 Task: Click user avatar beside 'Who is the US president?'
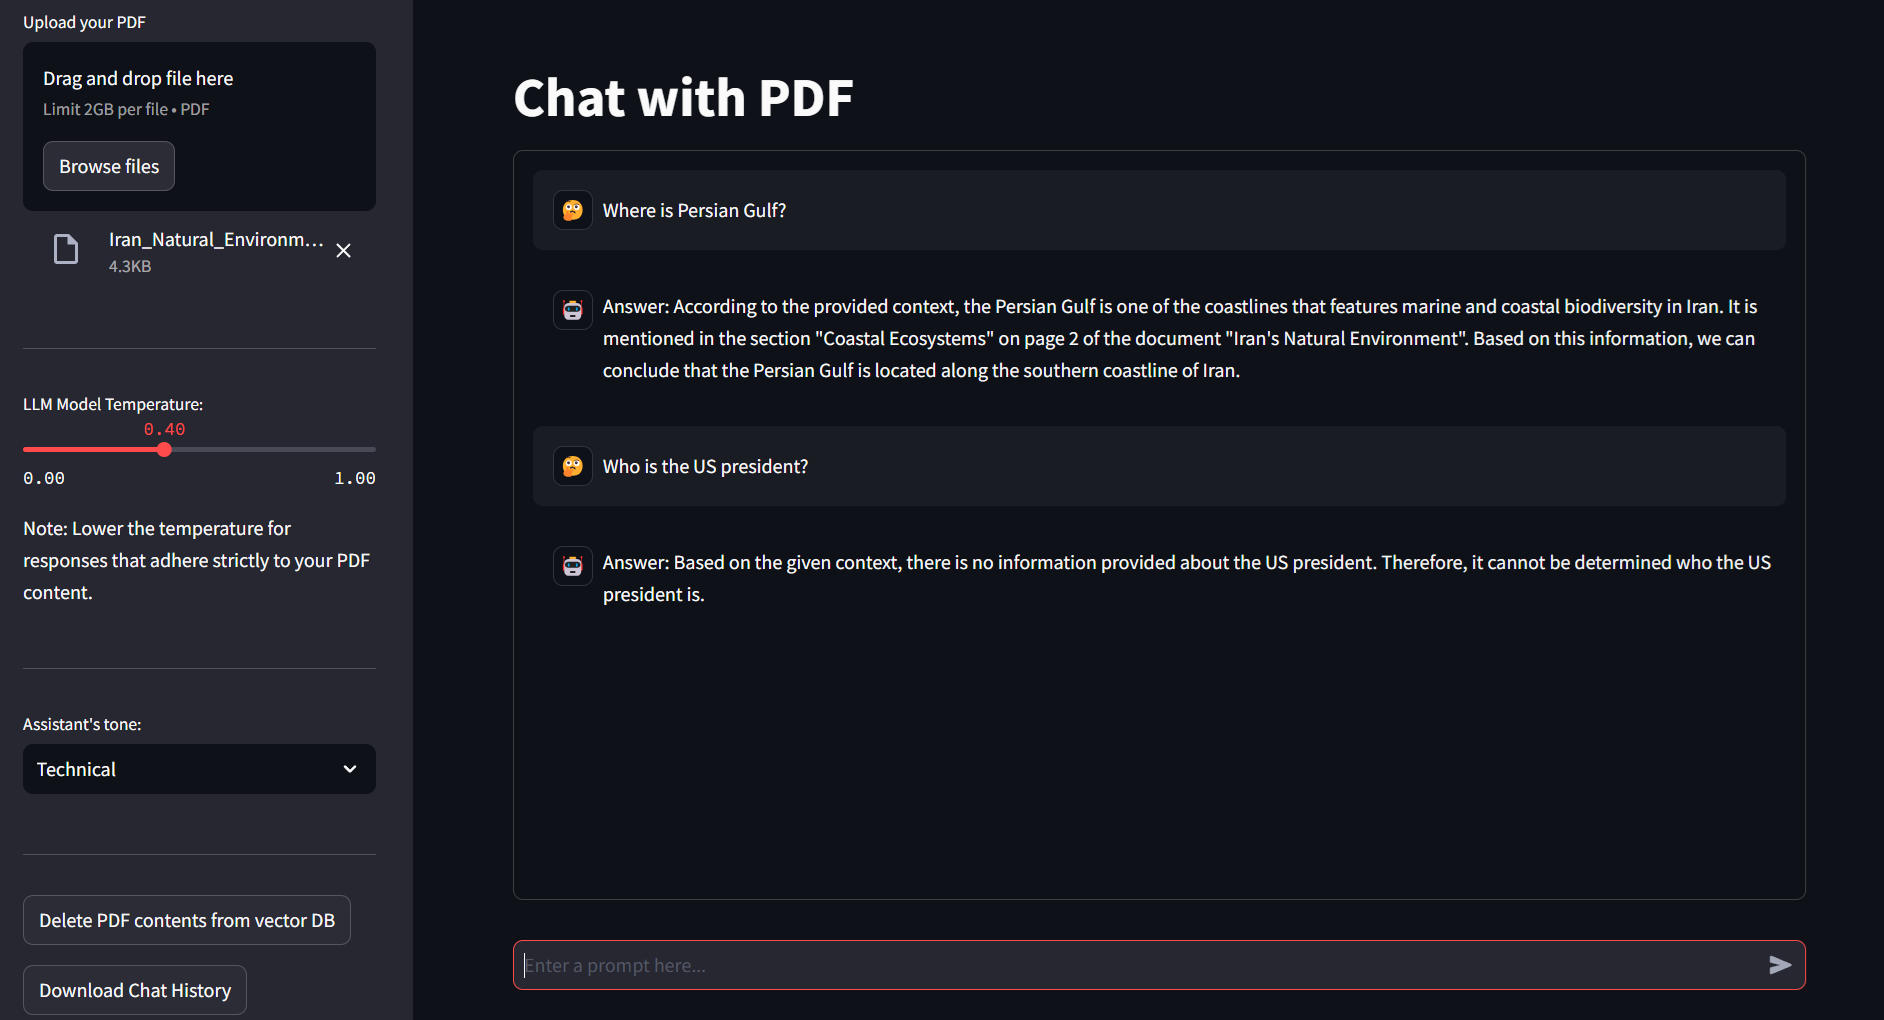(x=573, y=466)
